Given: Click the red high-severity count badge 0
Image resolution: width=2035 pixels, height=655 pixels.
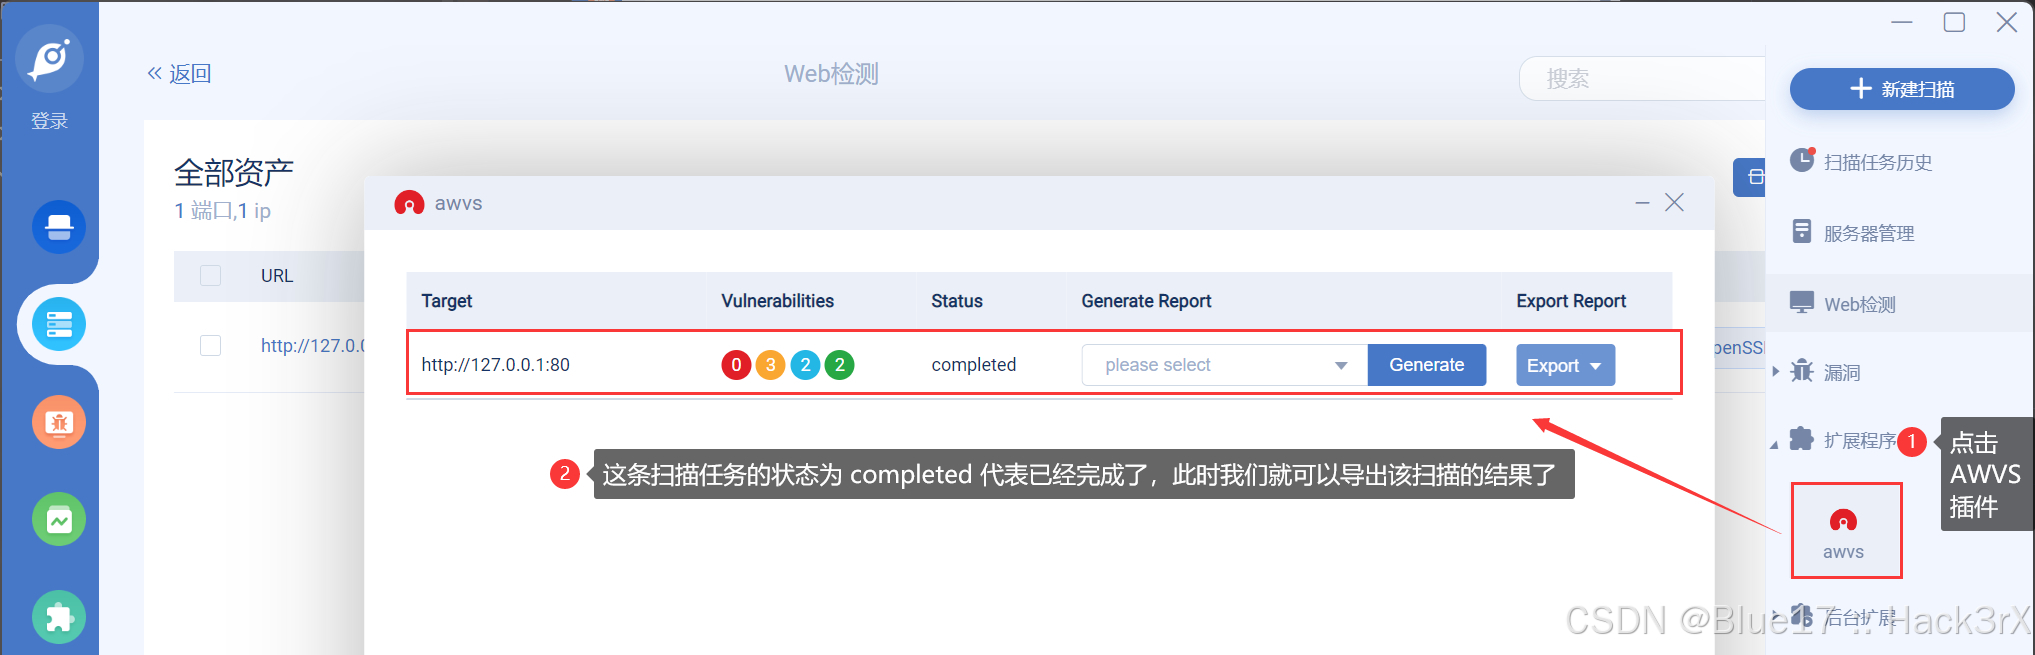Looking at the screenshot, I should pos(736,365).
